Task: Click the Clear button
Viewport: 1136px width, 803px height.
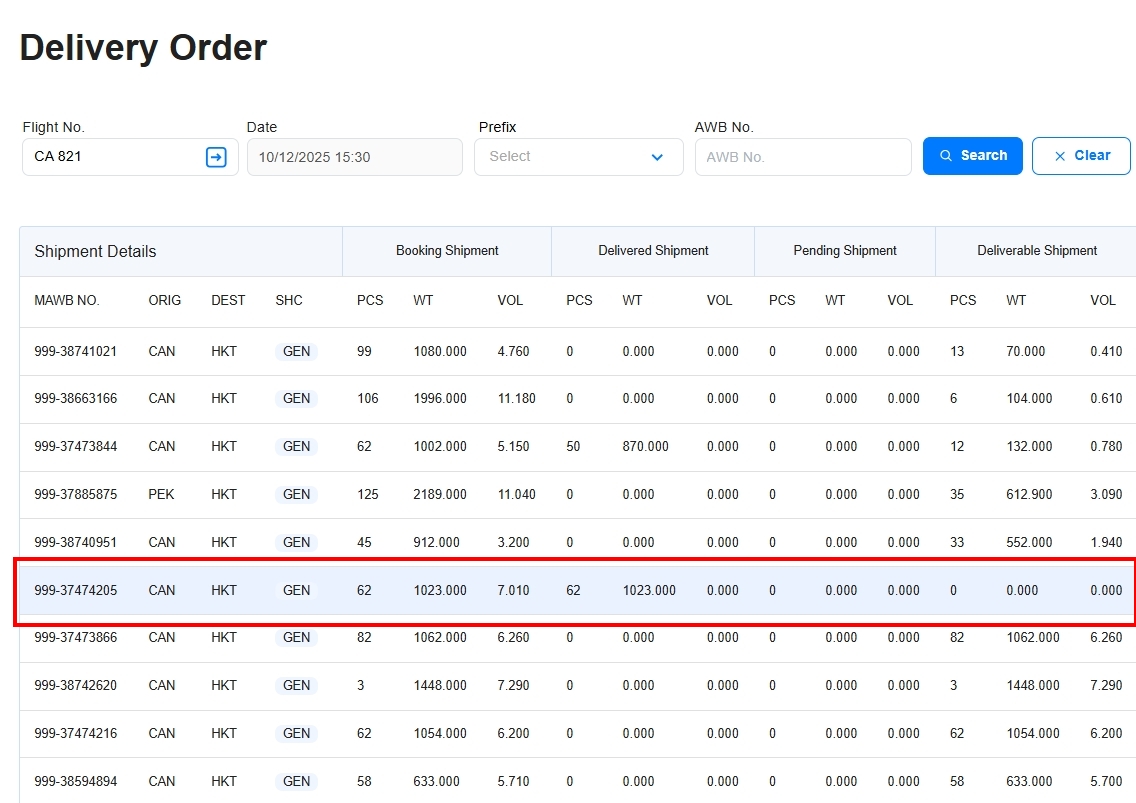Action: (x=1081, y=156)
